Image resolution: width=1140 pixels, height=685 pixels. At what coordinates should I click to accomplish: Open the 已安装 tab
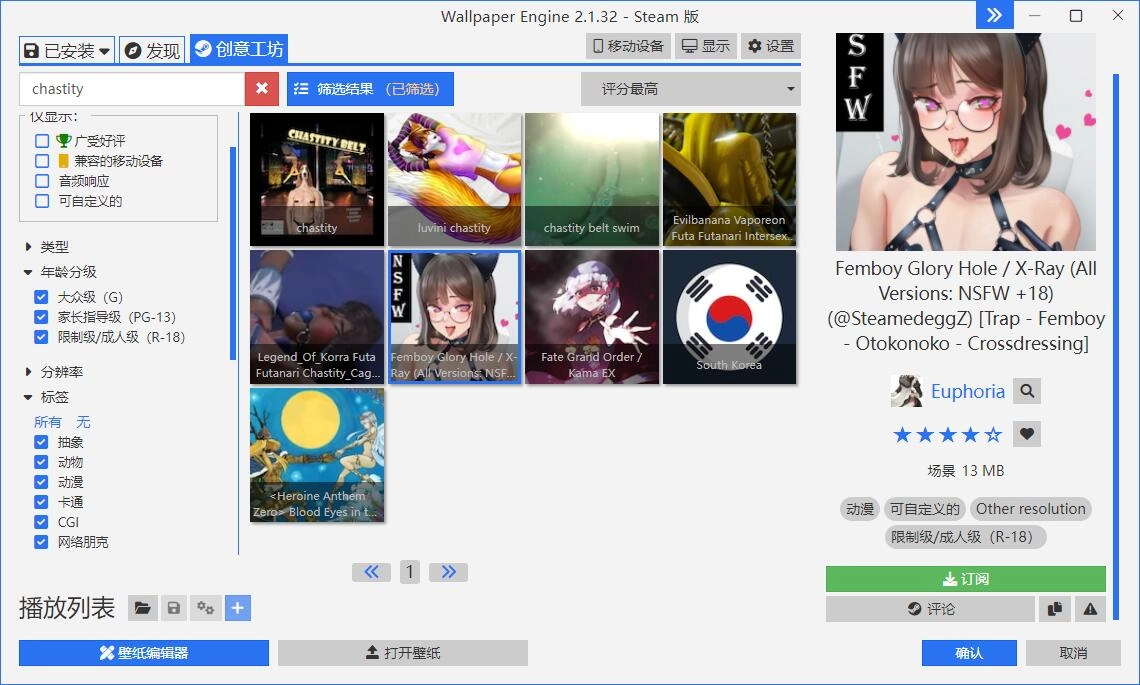pyautogui.click(x=67, y=50)
